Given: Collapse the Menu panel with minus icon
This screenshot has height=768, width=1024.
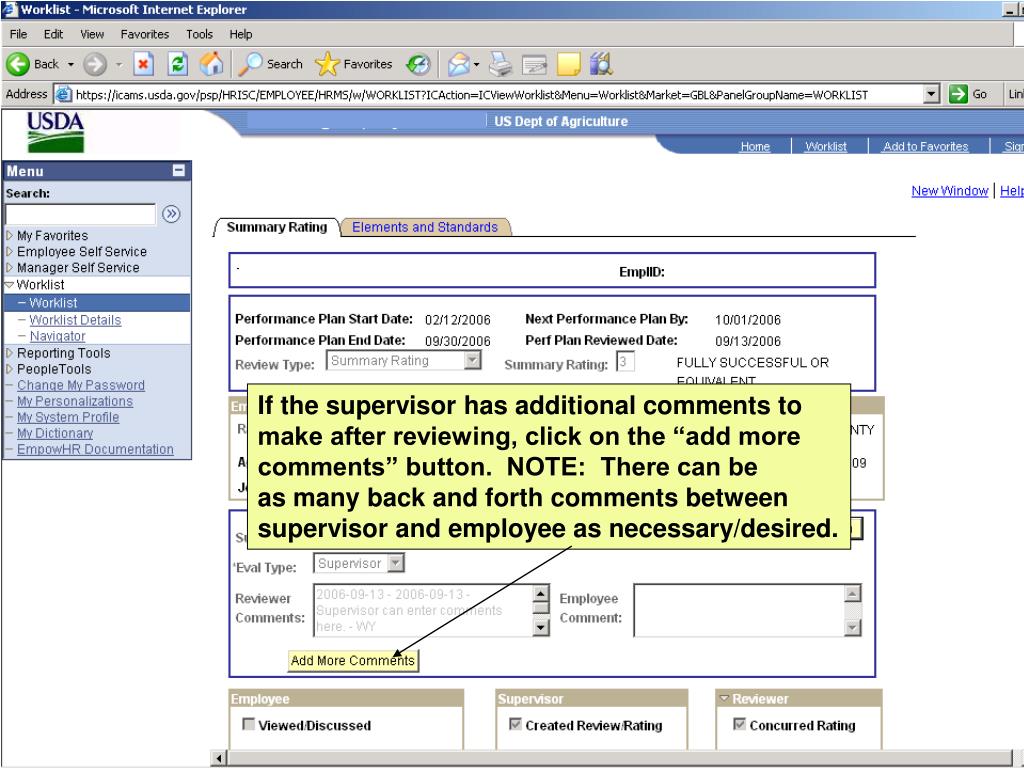Looking at the screenshot, I should click(178, 171).
